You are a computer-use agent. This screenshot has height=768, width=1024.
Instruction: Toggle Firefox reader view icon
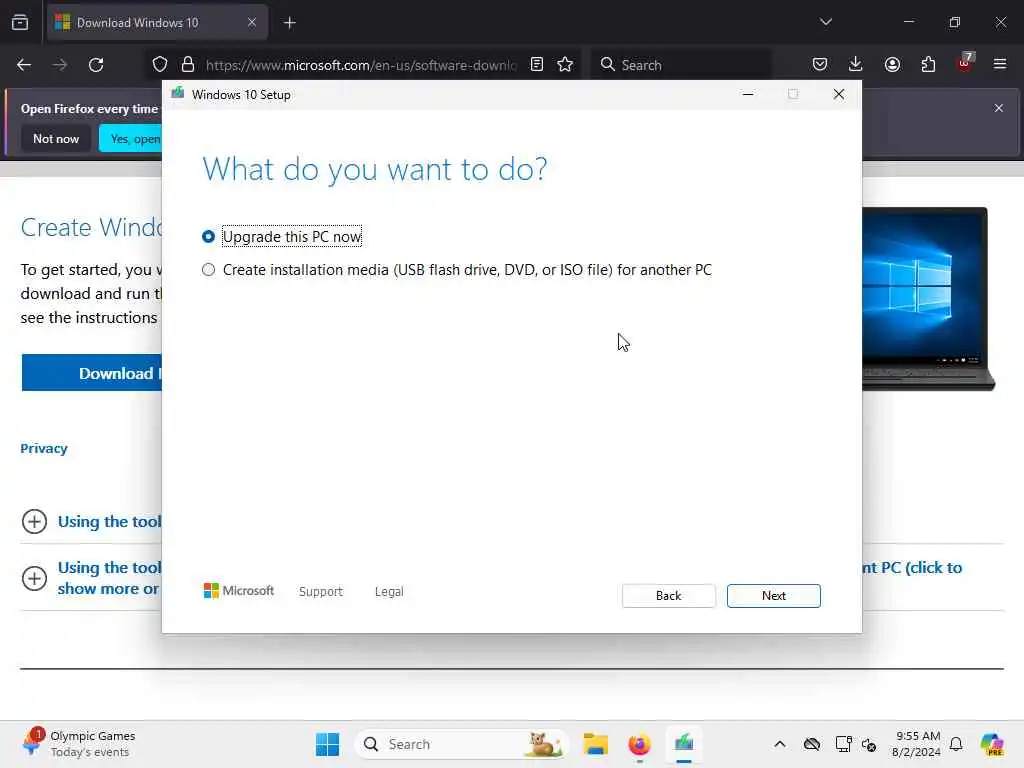537,65
